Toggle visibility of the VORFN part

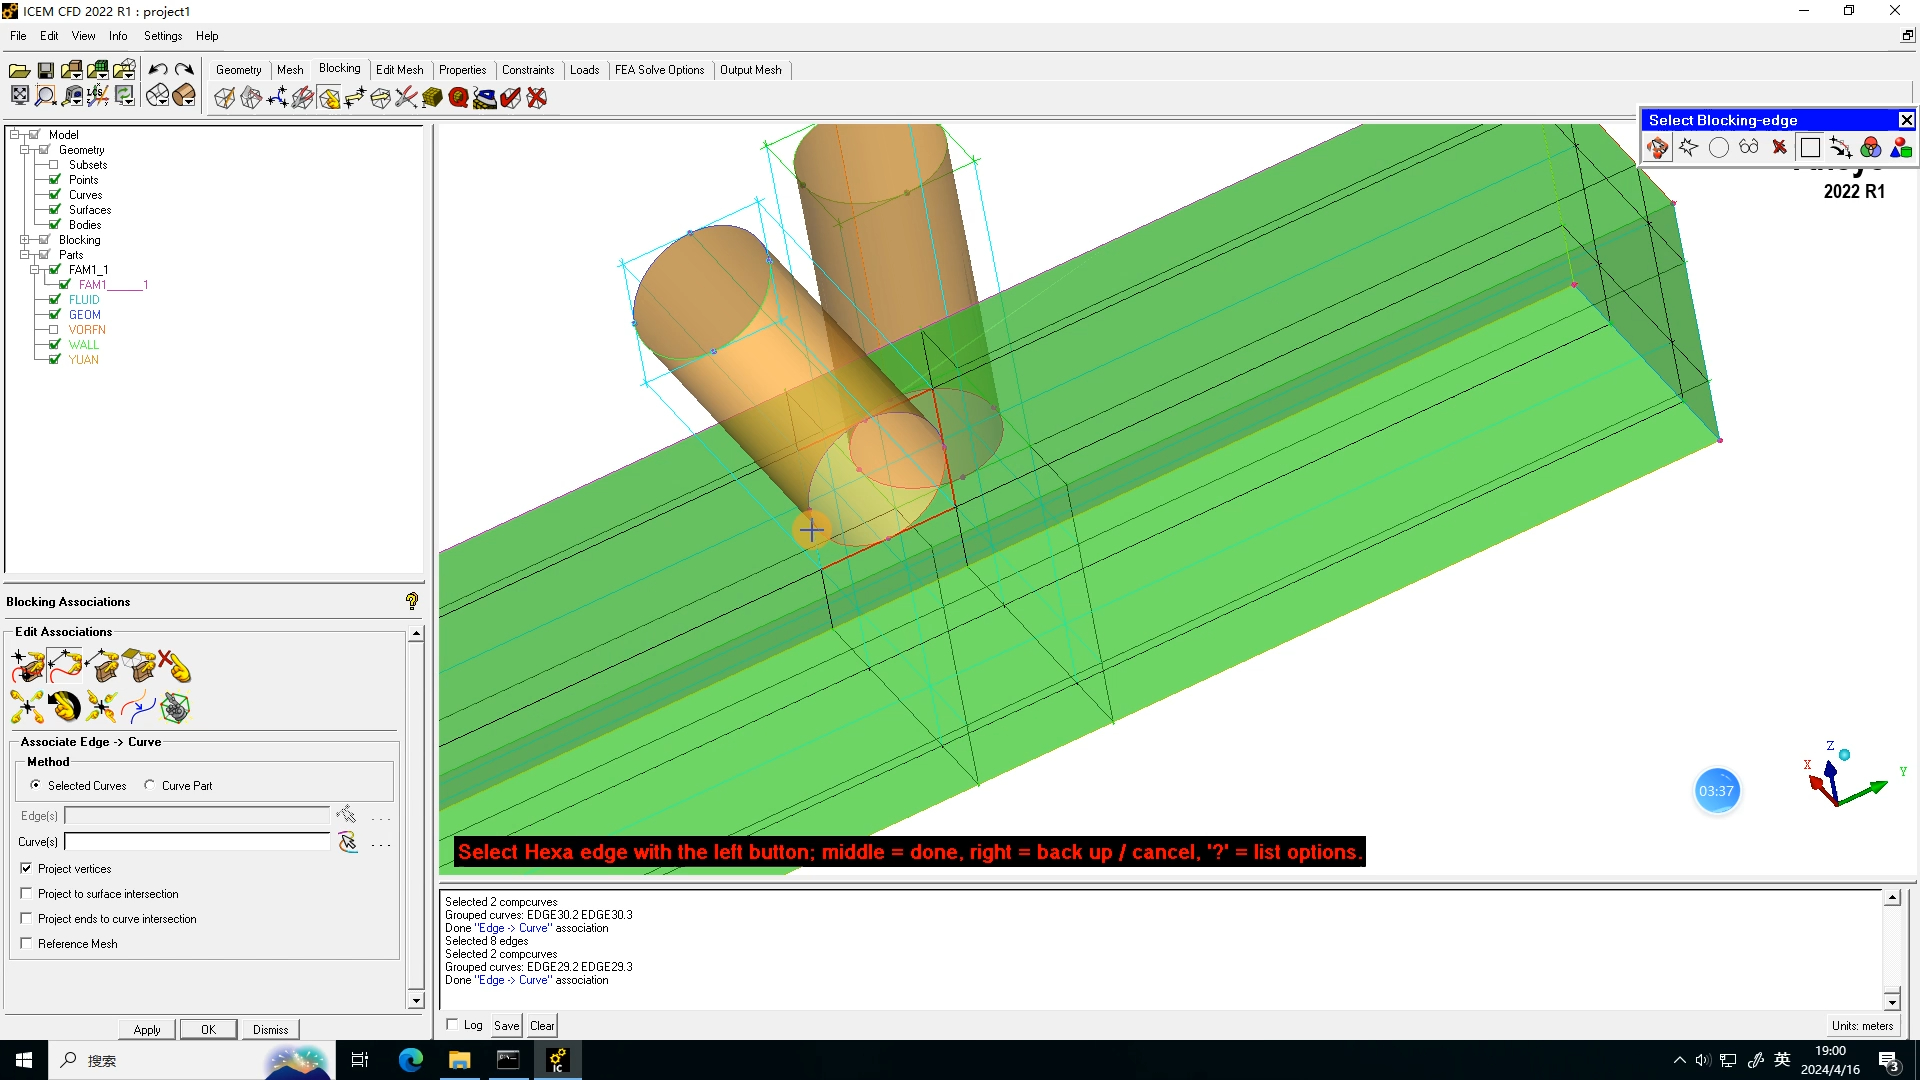tap(54, 329)
